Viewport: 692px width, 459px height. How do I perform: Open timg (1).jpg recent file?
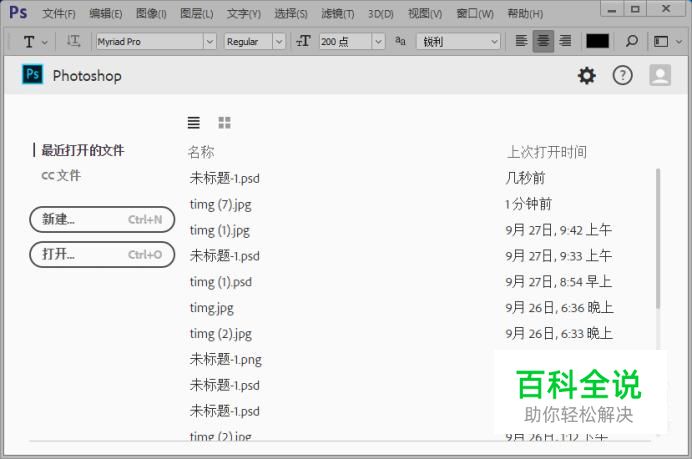220,230
